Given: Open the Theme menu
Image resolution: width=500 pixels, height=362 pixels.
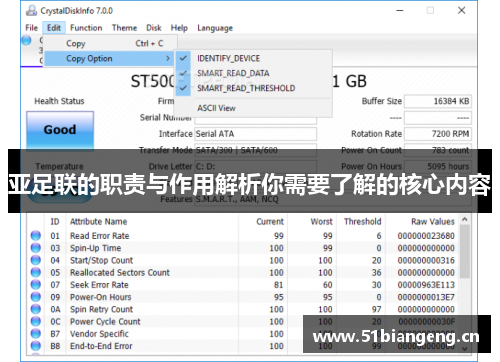Looking at the screenshot, I should pos(124,28).
